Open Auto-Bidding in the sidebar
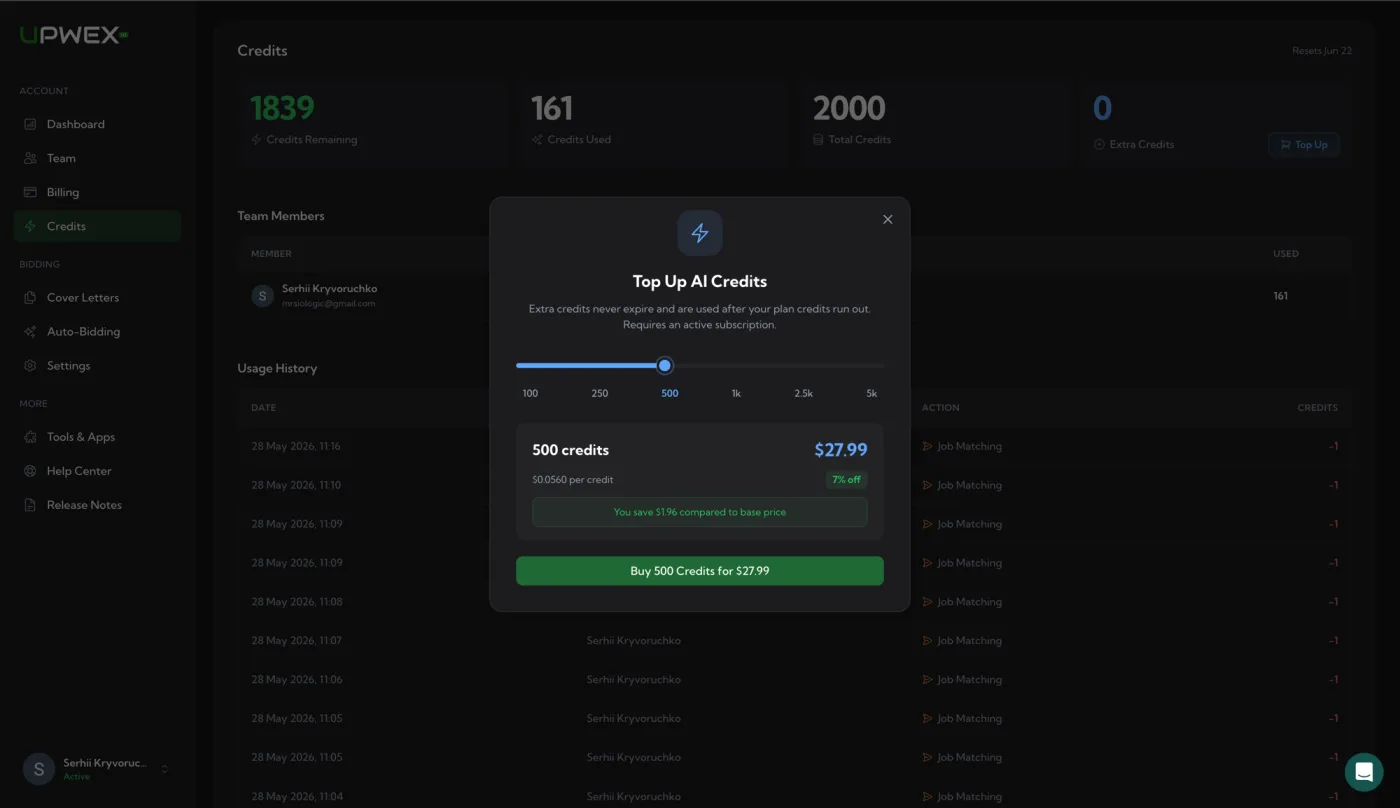Image resolution: width=1400 pixels, height=808 pixels. click(x=97, y=331)
